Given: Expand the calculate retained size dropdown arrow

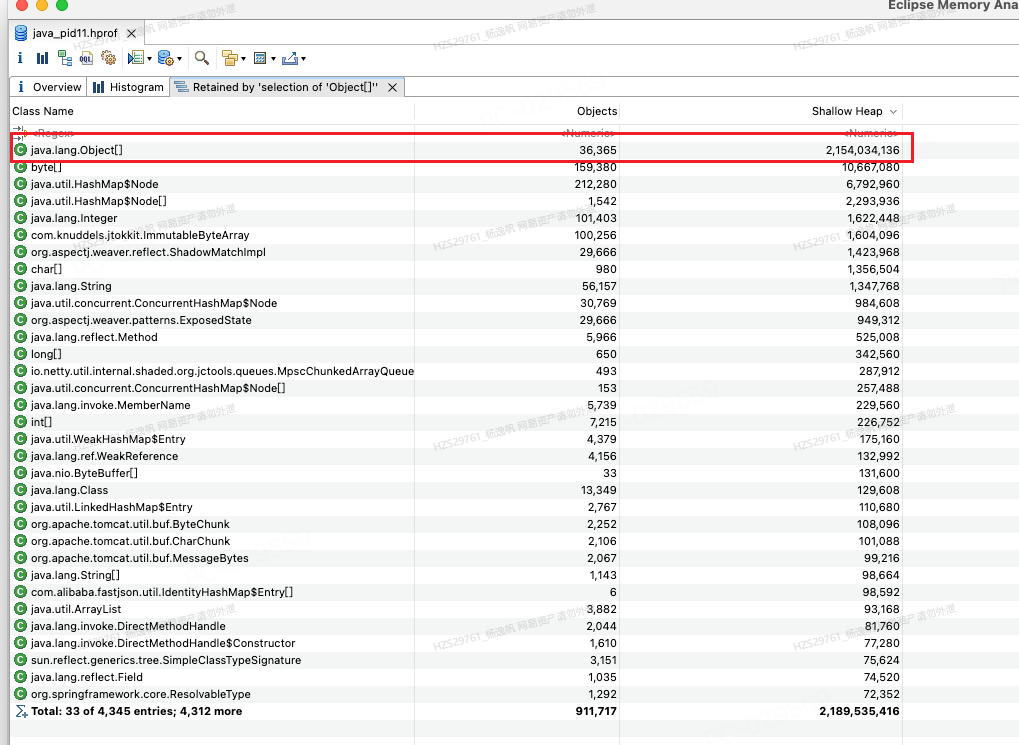Looking at the screenshot, I should (274, 59).
